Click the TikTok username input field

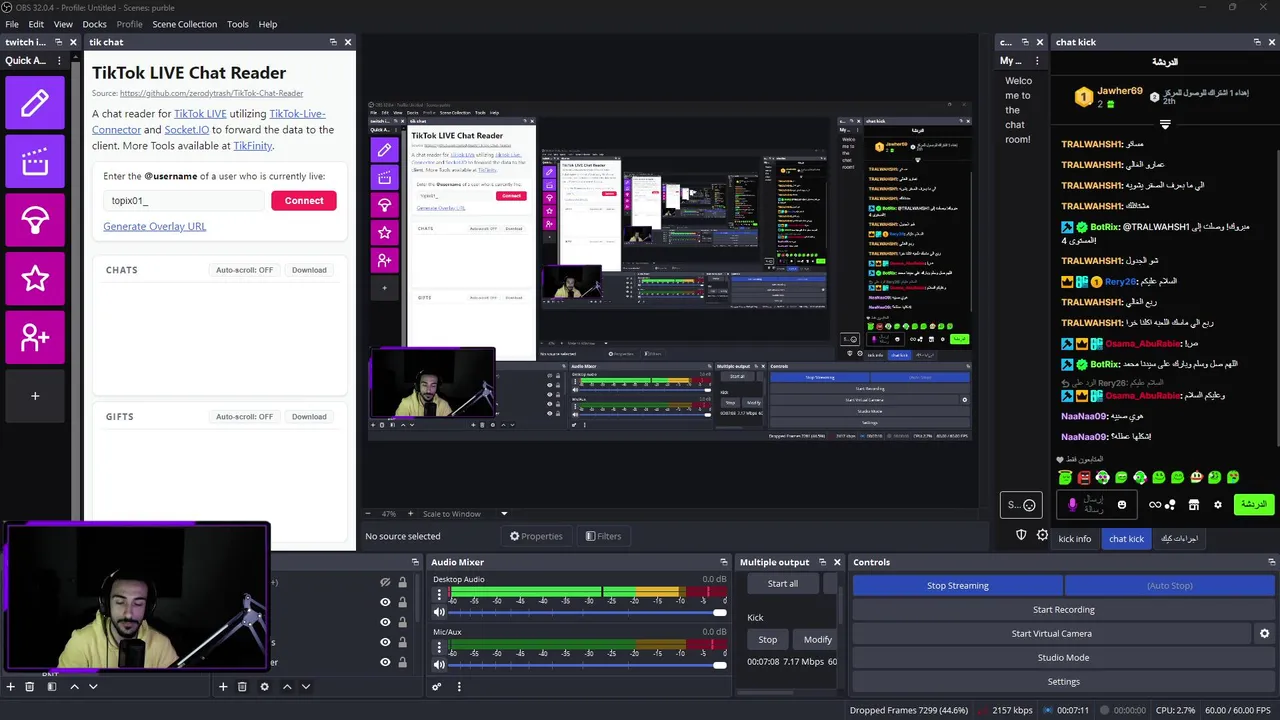coord(184,201)
